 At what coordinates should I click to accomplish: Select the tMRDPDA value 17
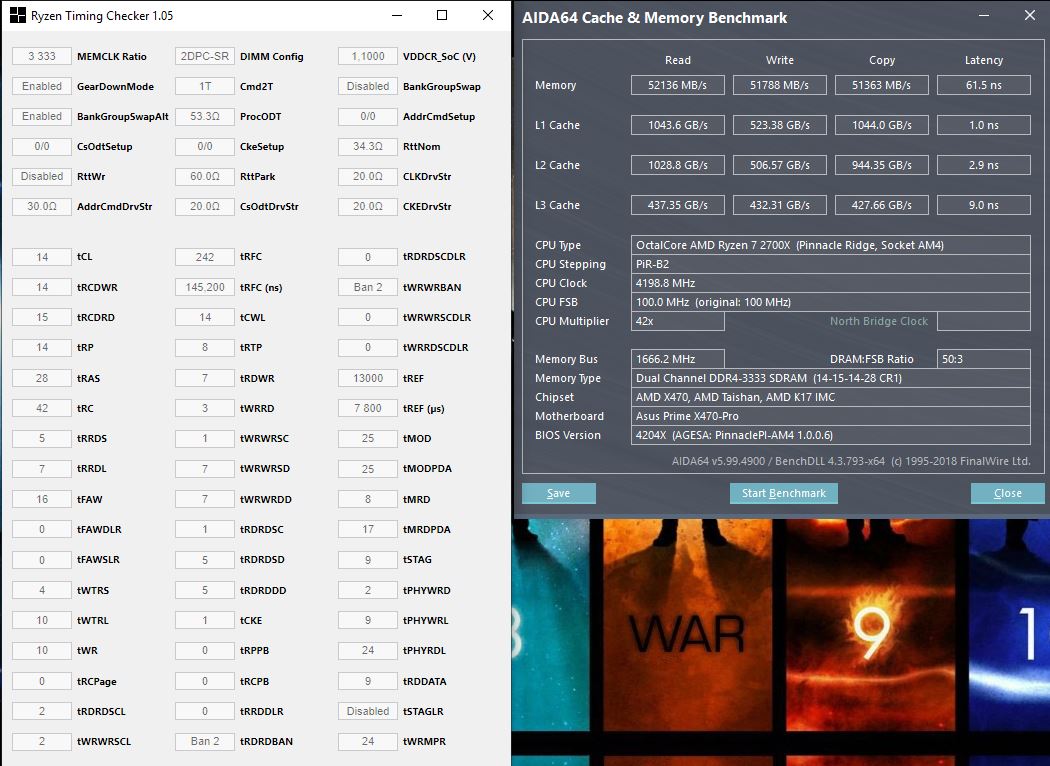tap(368, 529)
